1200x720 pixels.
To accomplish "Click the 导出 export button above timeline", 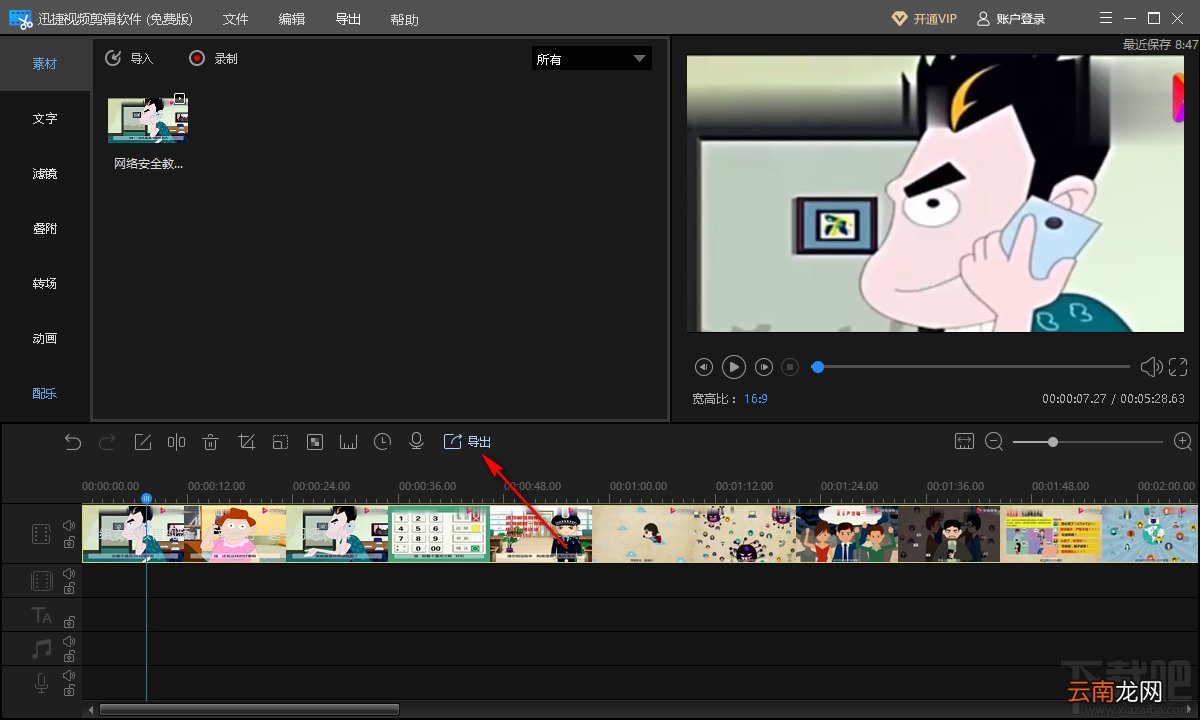I will [x=467, y=442].
